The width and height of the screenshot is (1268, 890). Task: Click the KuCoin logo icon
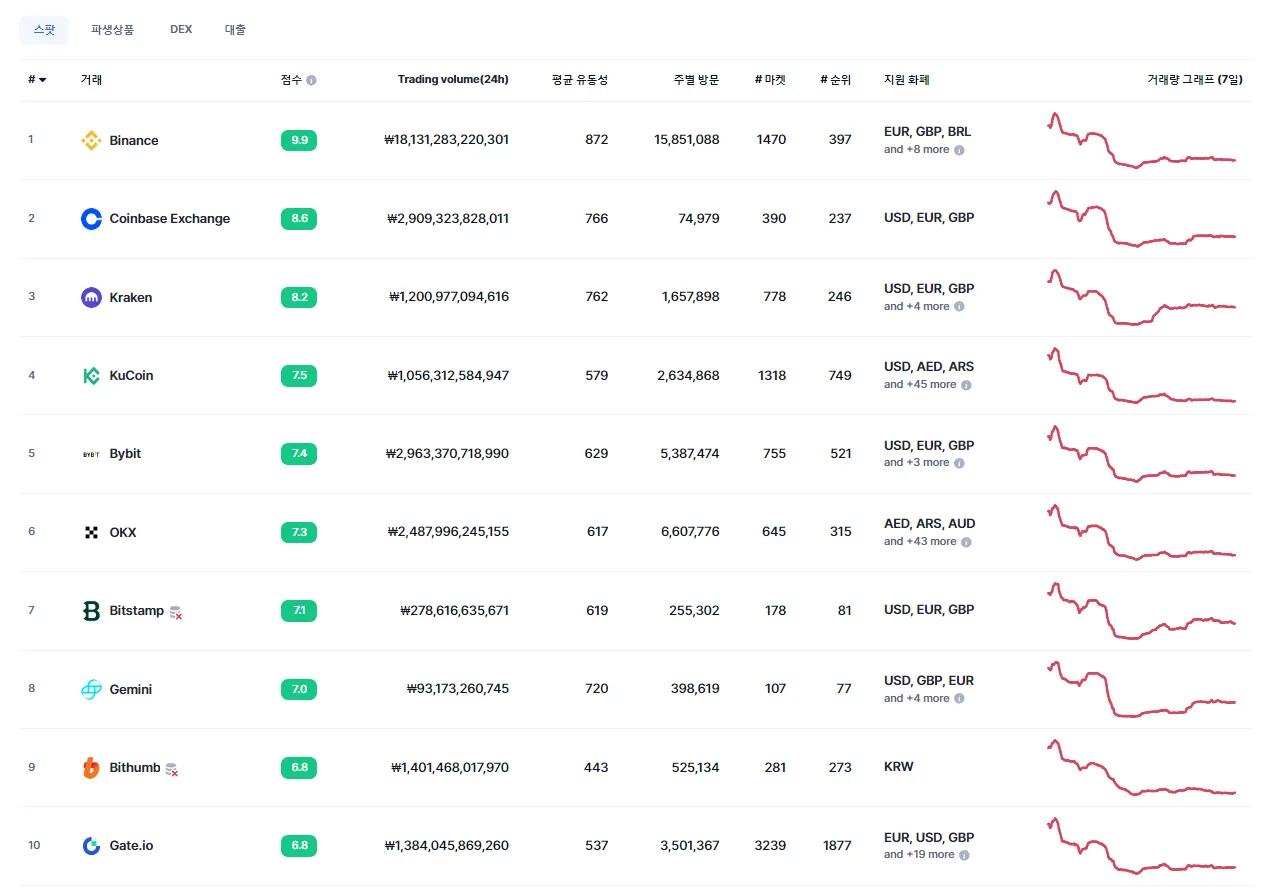[x=91, y=376]
